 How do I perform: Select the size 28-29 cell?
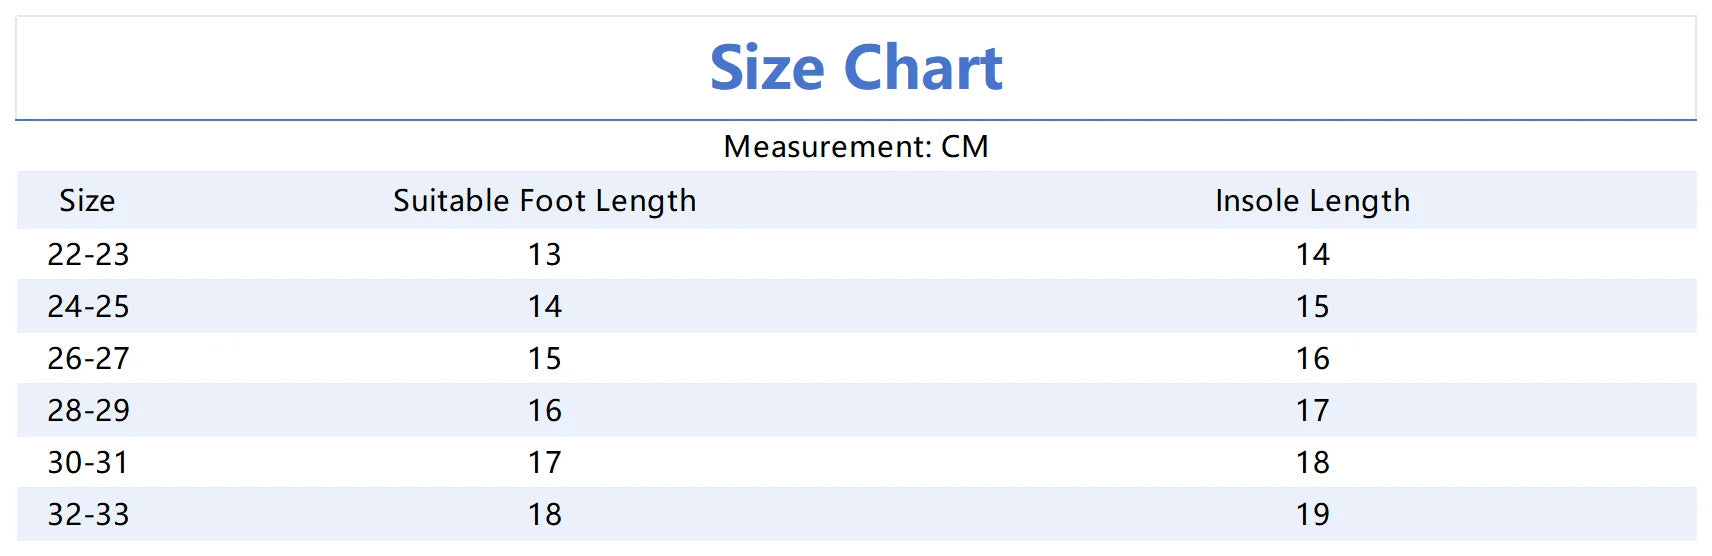point(88,410)
